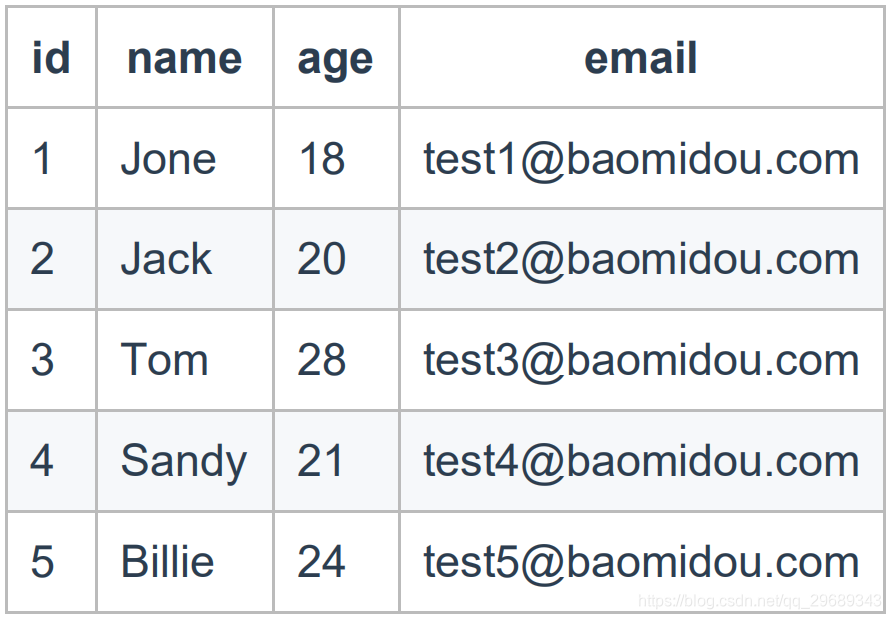Select the name cell Tom
The image size is (891, 619).
point(164,360)
